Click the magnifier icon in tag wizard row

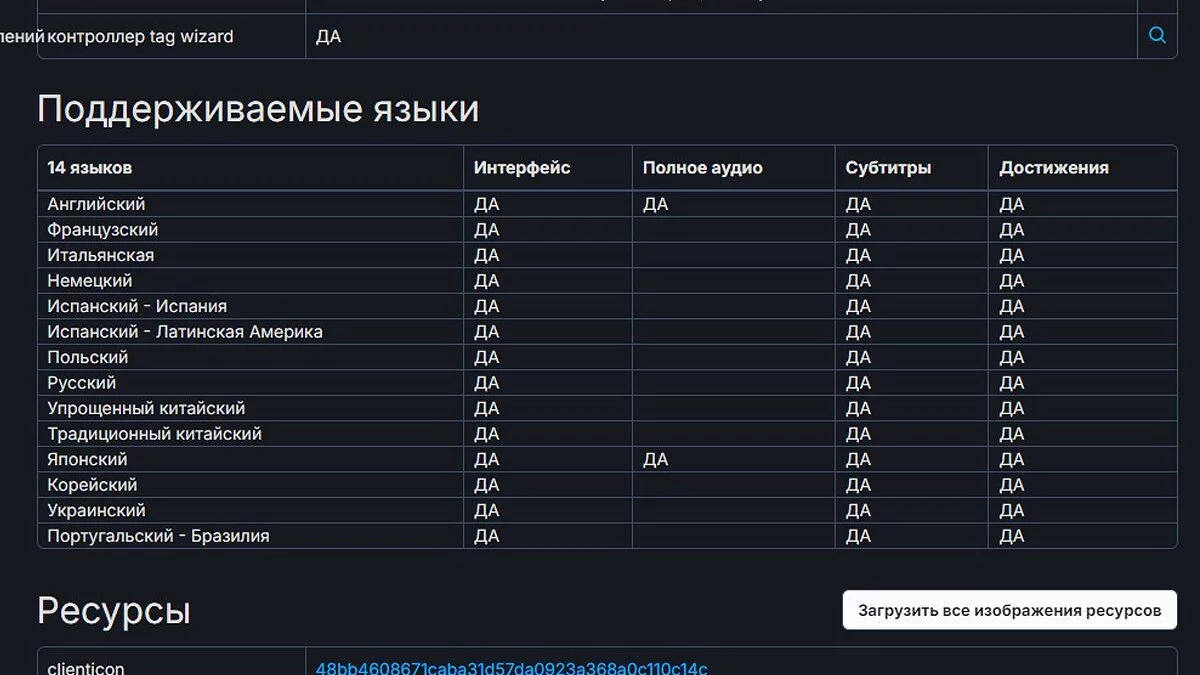click(1157, 36)
